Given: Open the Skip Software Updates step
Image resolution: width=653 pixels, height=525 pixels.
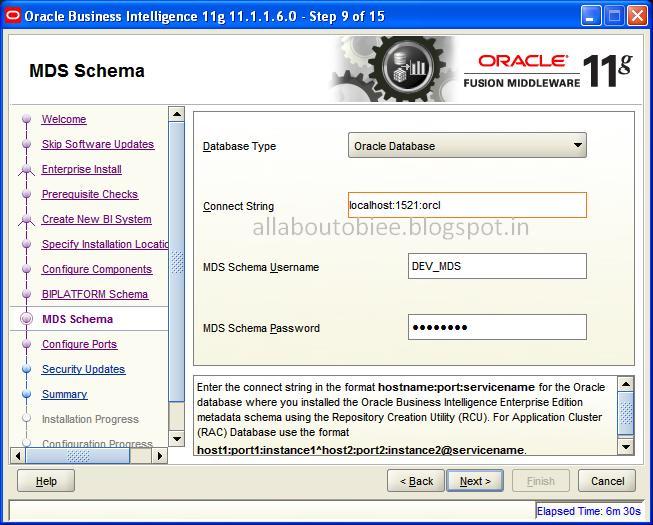Looking at the screenshot, I should (x=98, y=144).
